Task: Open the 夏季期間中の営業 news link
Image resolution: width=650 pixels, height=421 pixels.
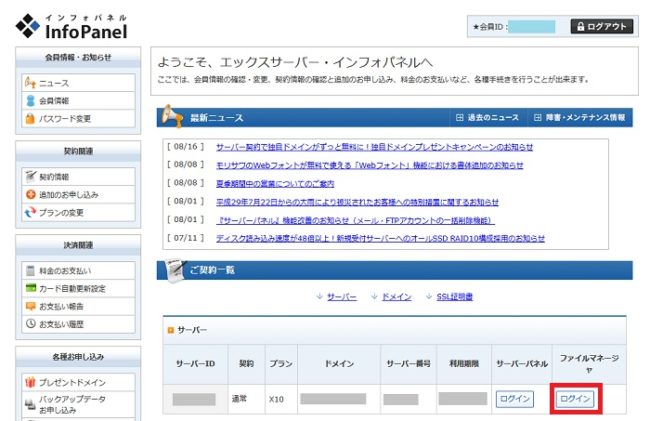Action: [x=275, y=184]
